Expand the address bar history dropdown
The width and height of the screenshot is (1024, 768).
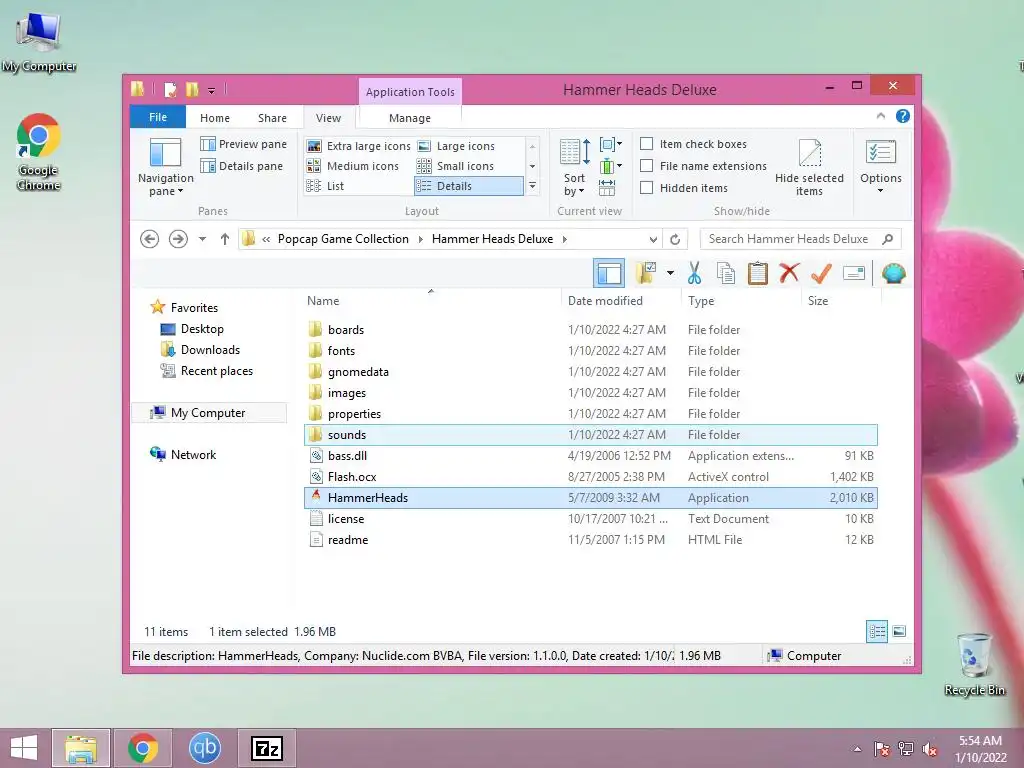pos(652,239)
